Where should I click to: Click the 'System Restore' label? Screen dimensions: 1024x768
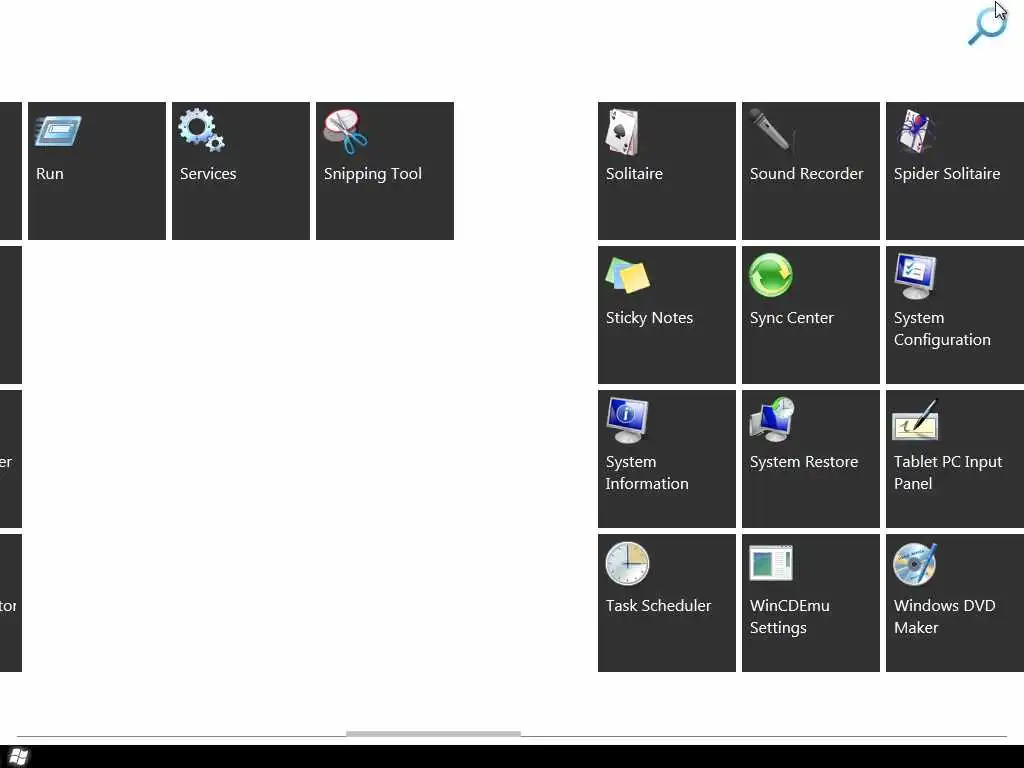point(804,462)
